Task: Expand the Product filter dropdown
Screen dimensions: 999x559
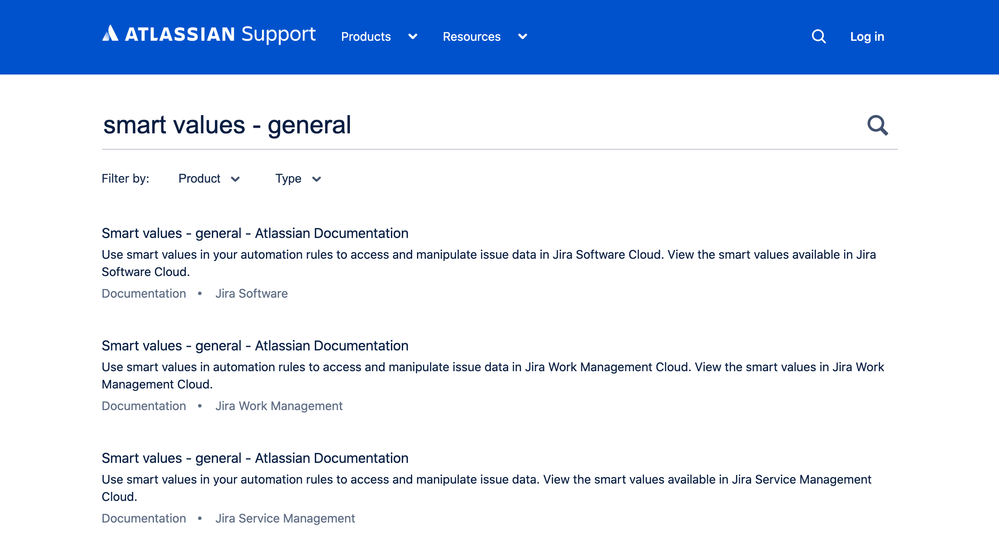Action: click(209, 179)
